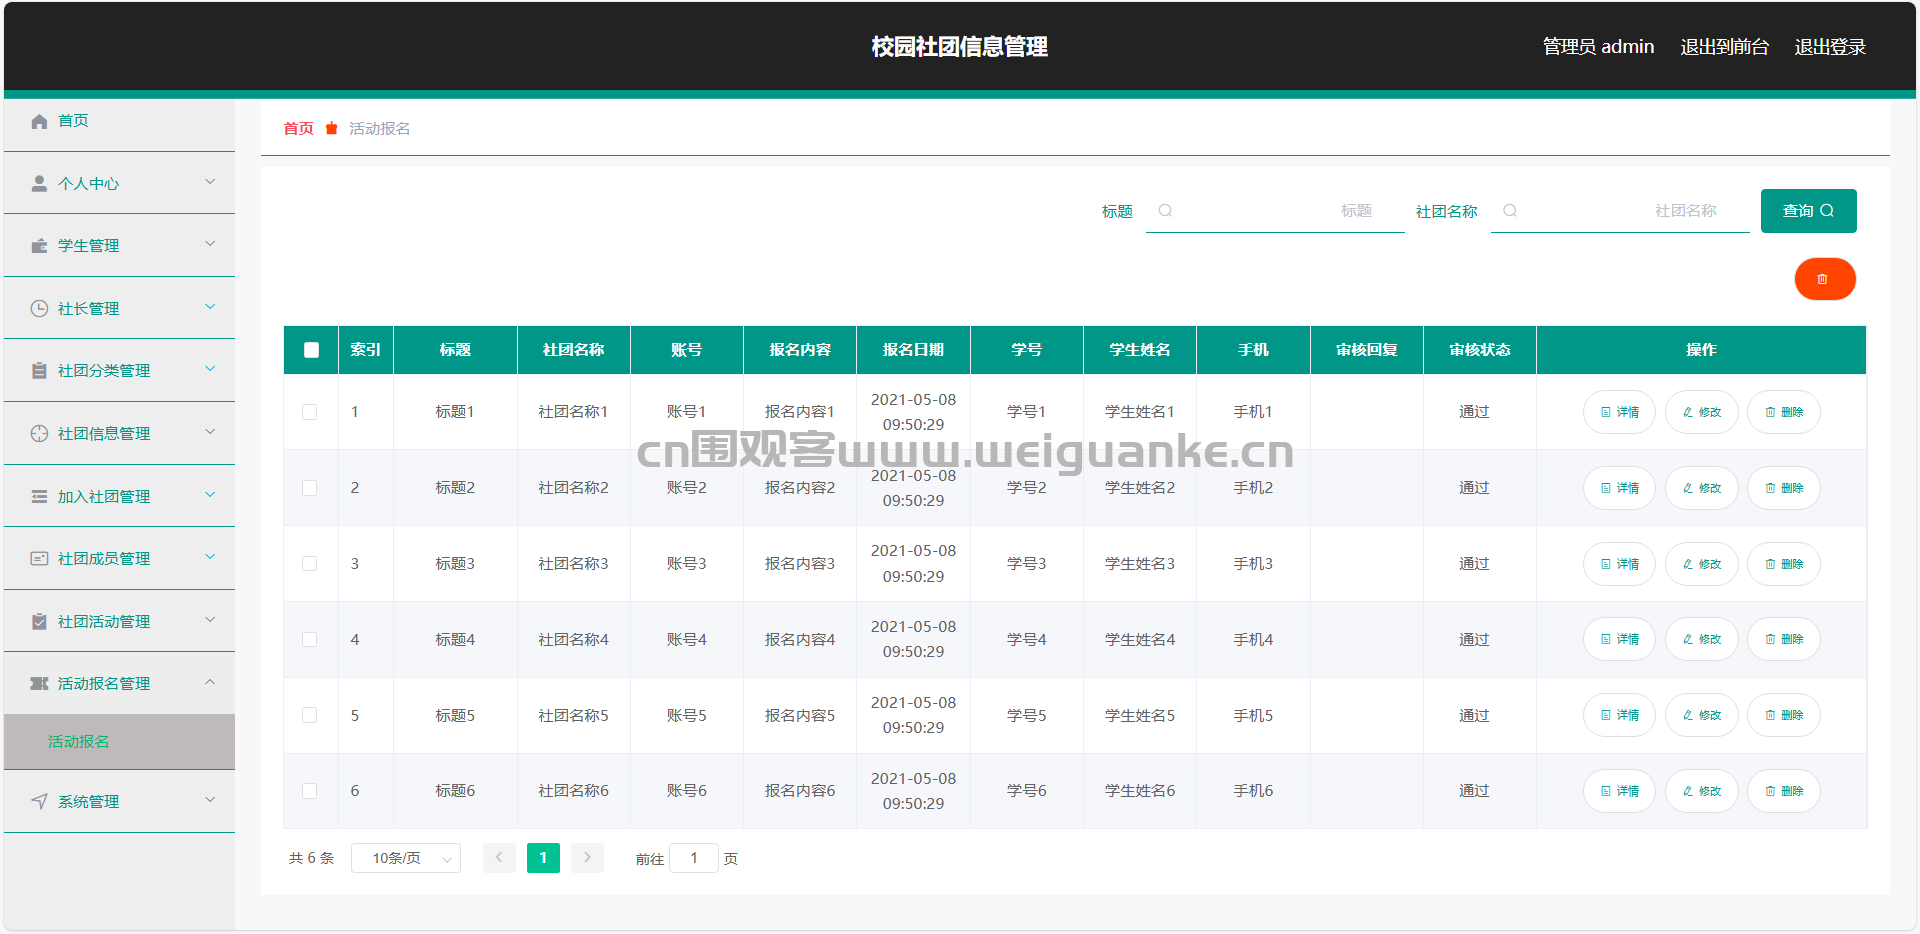Toggle the select-all checkbox in table header
The image size is (1920, 934).
[x=311, y=350]
